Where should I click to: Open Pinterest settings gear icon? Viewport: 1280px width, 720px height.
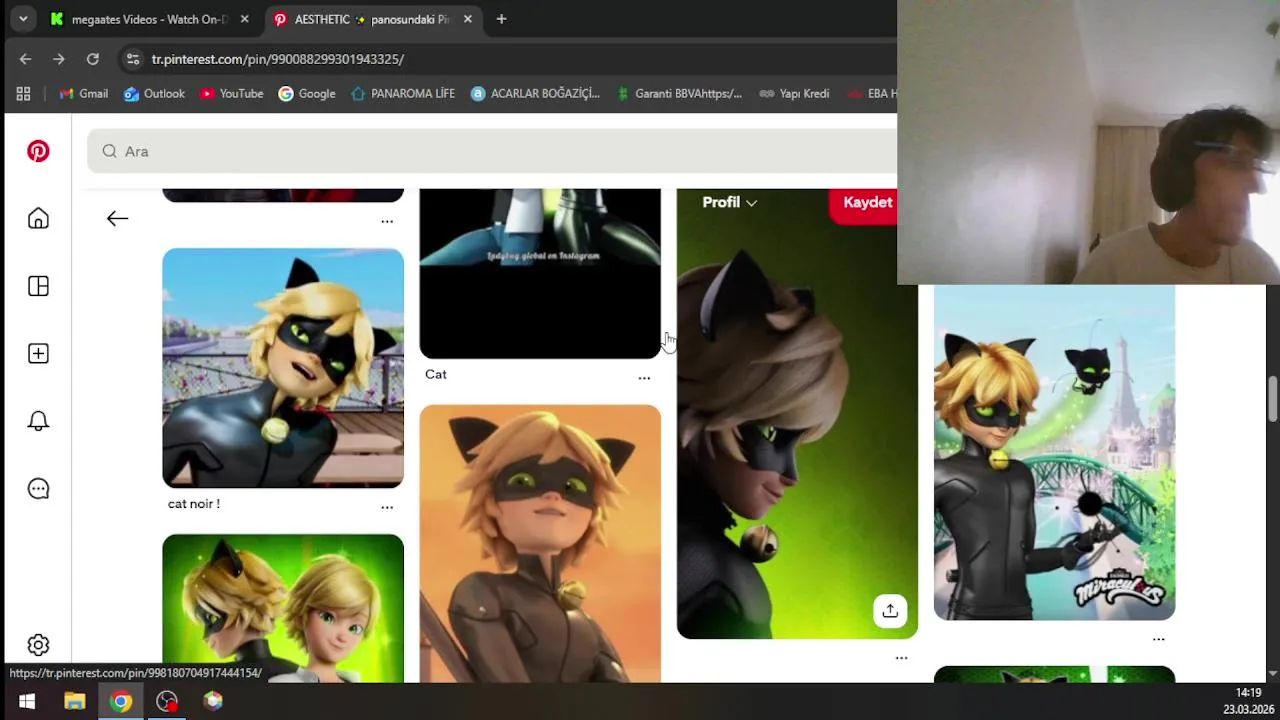[x=38, y=645]
